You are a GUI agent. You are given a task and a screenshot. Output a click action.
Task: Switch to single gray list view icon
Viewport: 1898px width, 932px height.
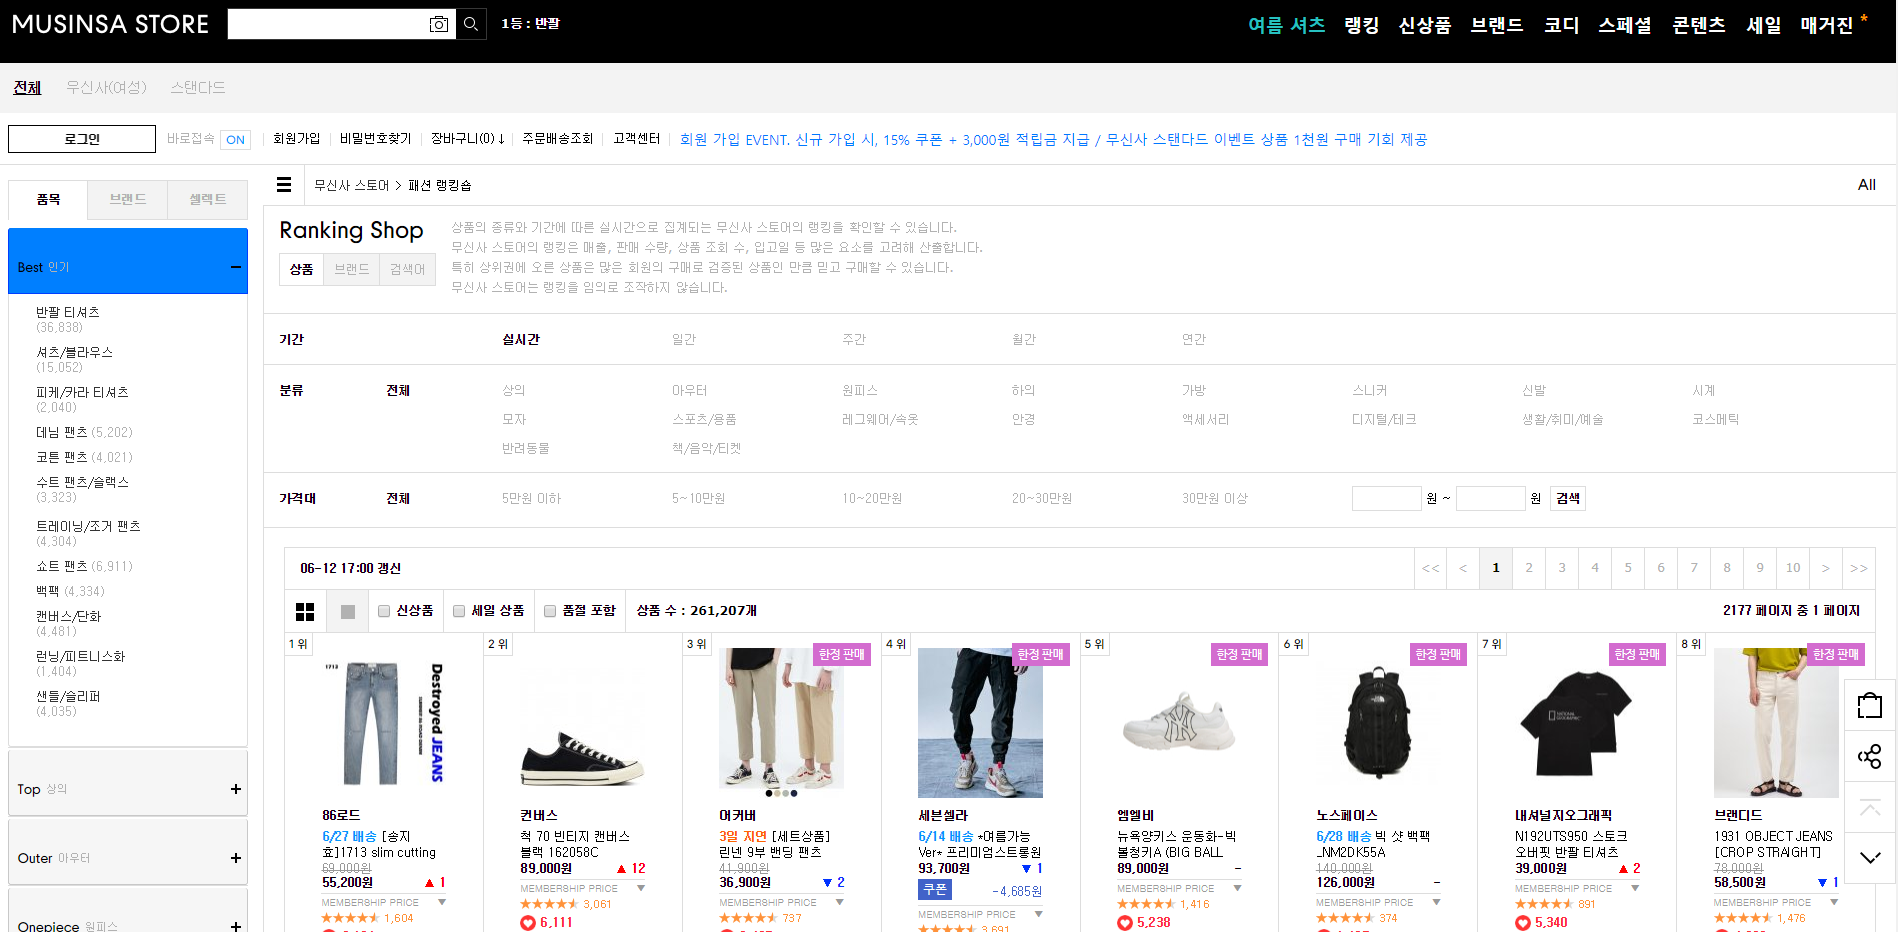coord(348,611)
